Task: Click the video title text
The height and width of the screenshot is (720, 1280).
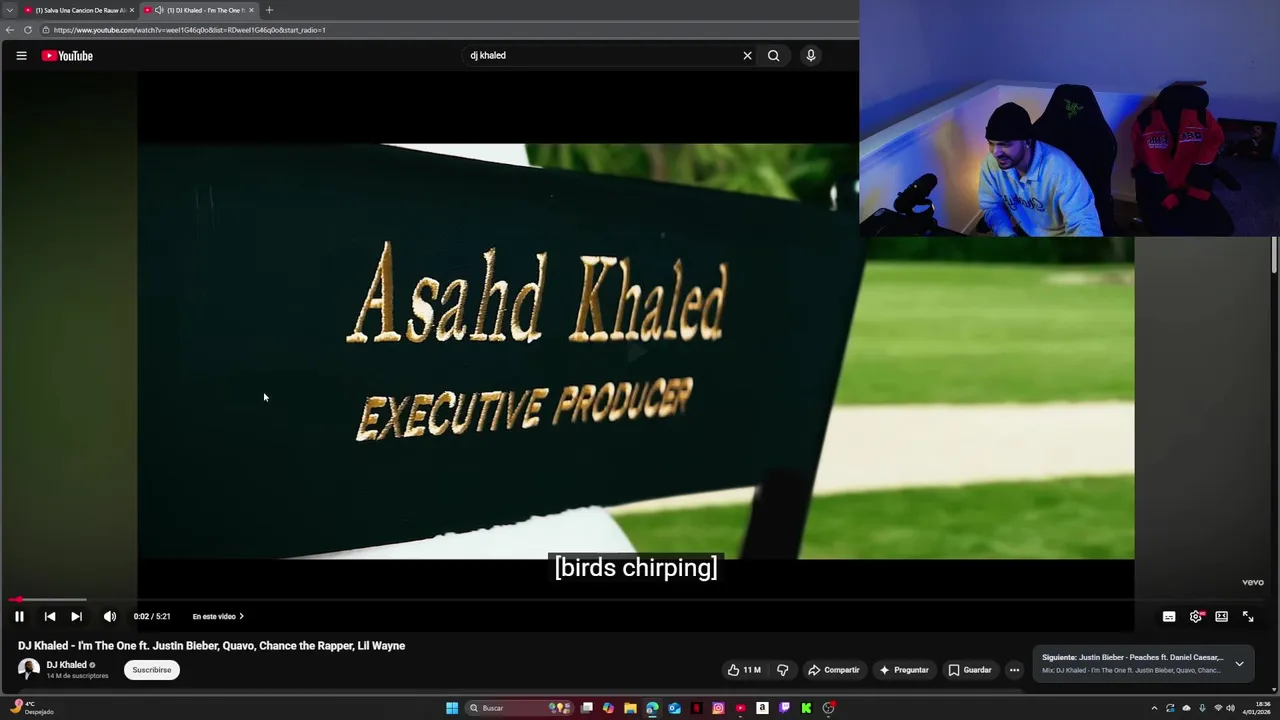Action: 211,646
